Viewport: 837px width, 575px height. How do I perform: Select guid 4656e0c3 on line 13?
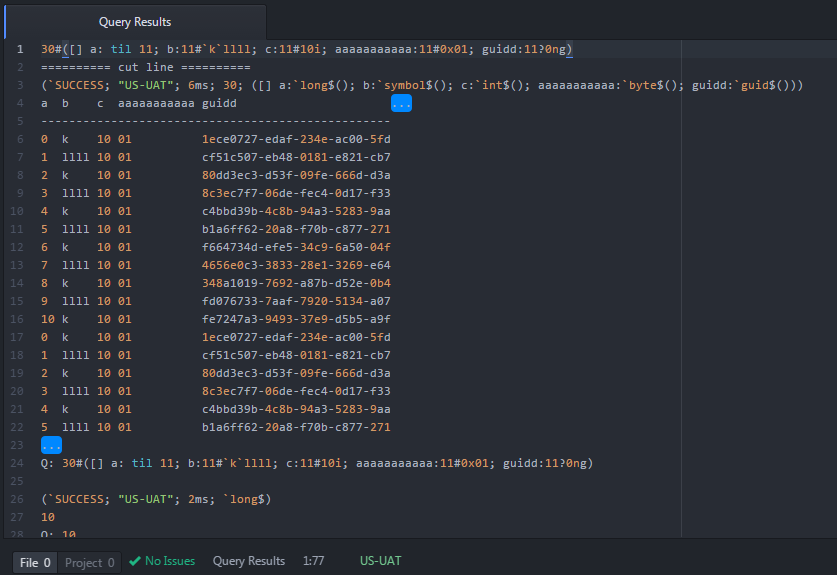(x=296, y=265)
